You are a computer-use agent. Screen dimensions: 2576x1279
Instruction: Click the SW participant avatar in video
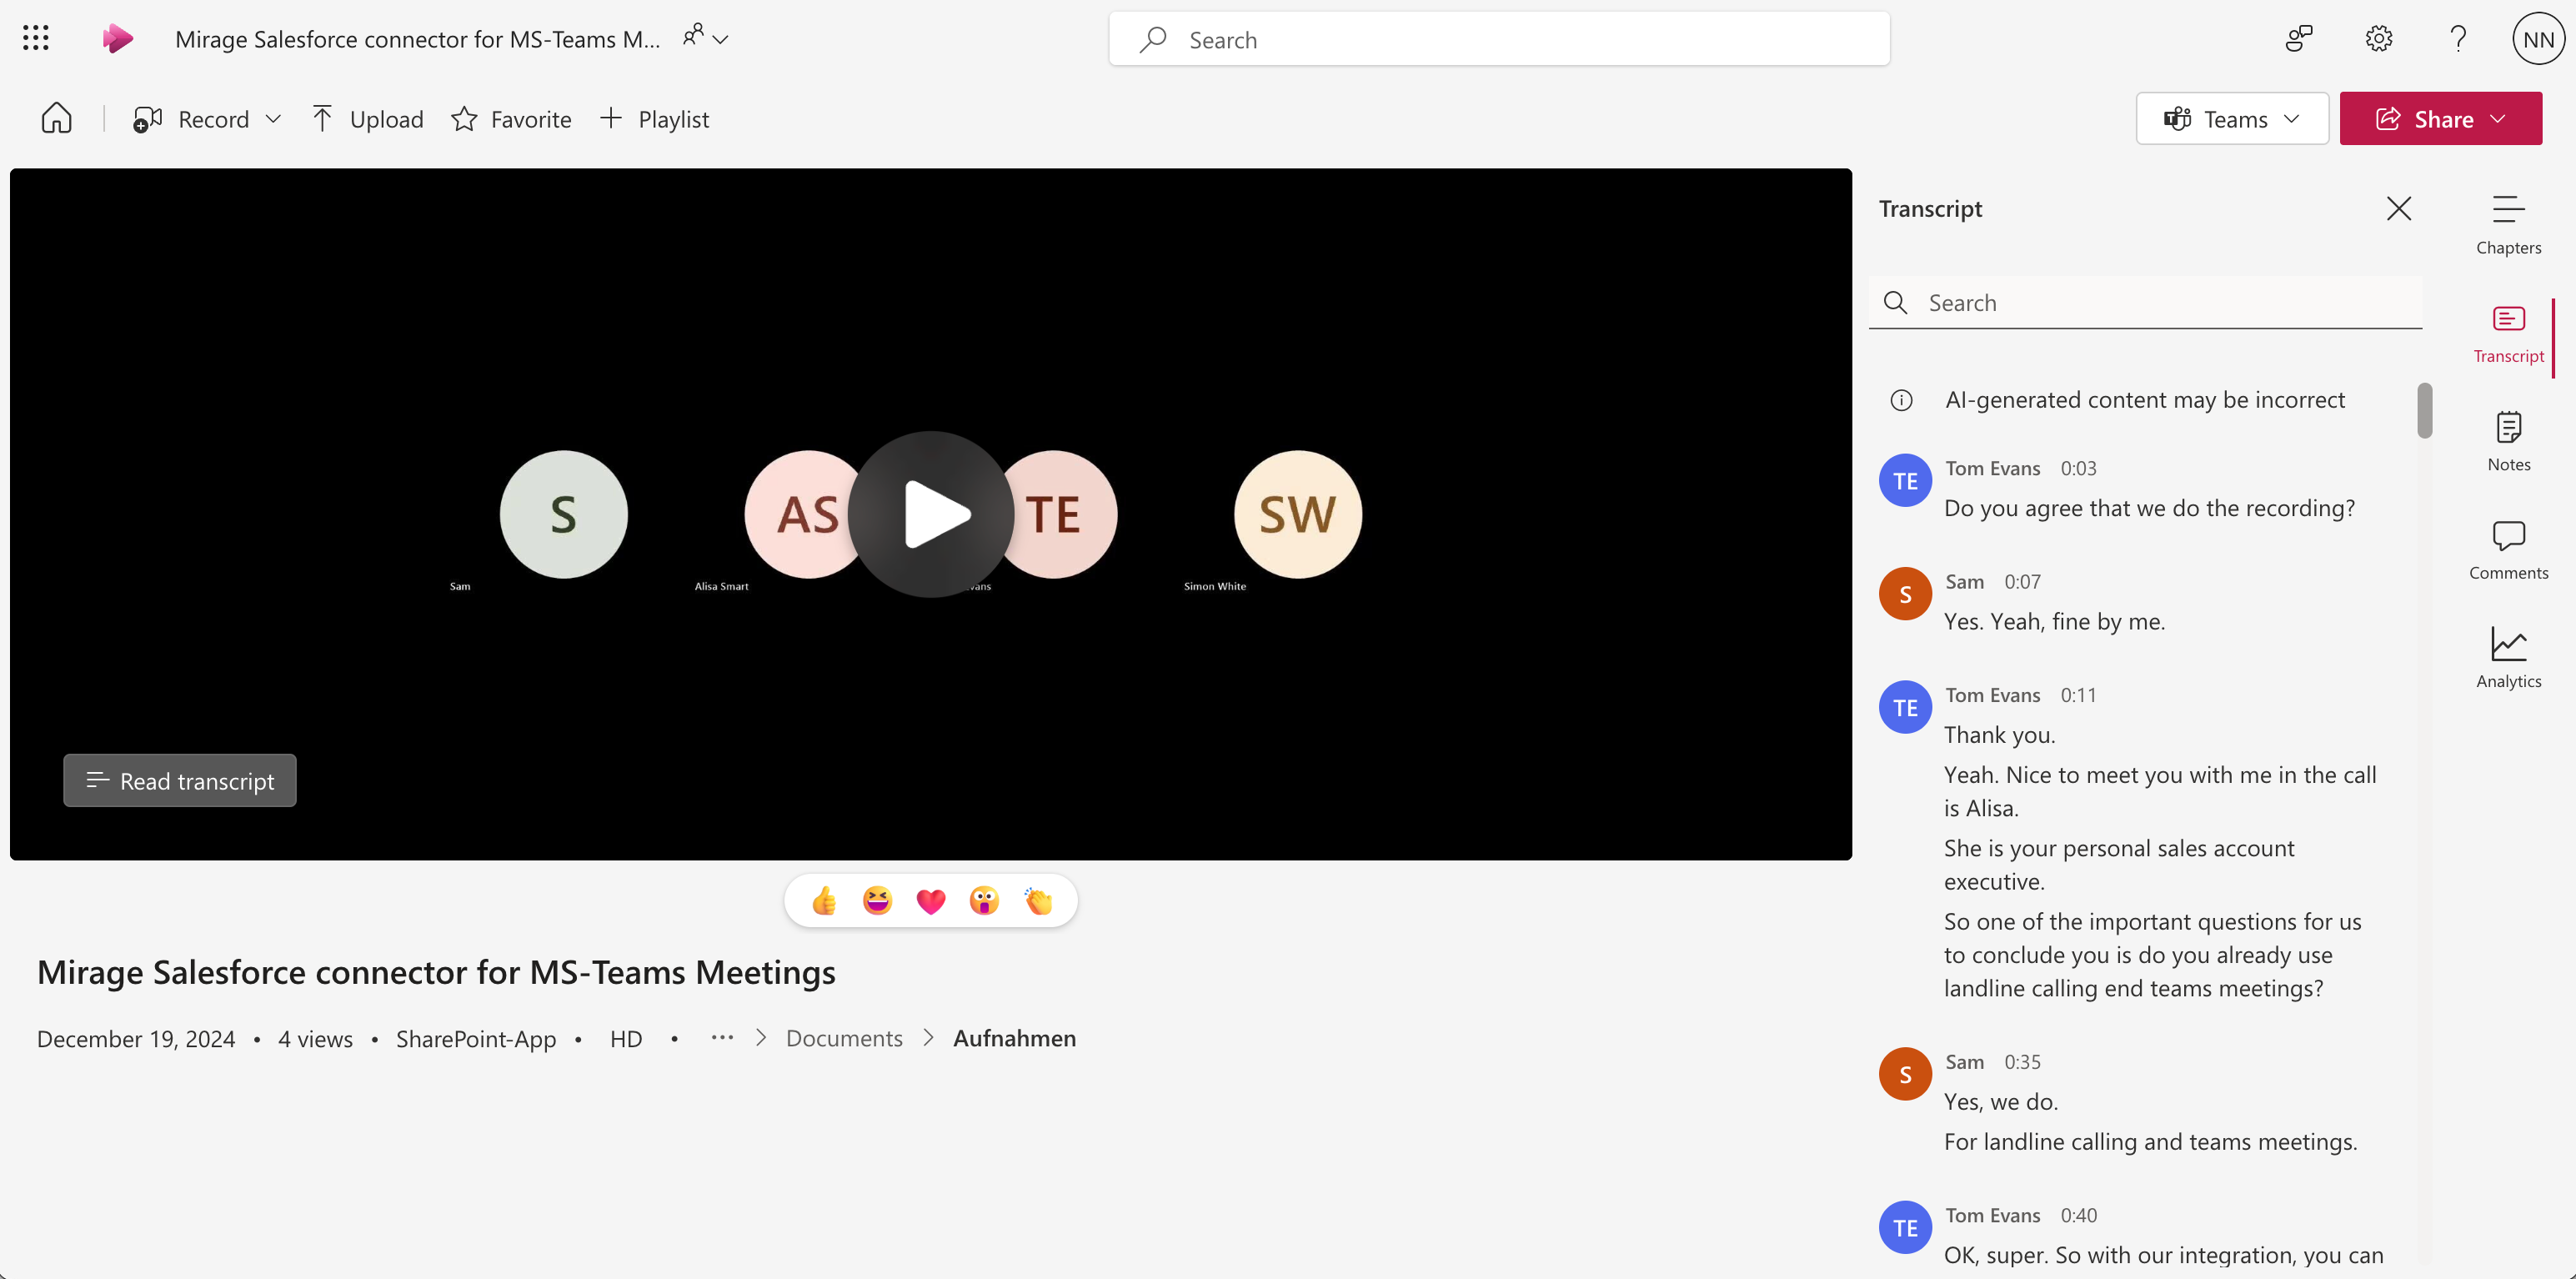point(1297,514)
